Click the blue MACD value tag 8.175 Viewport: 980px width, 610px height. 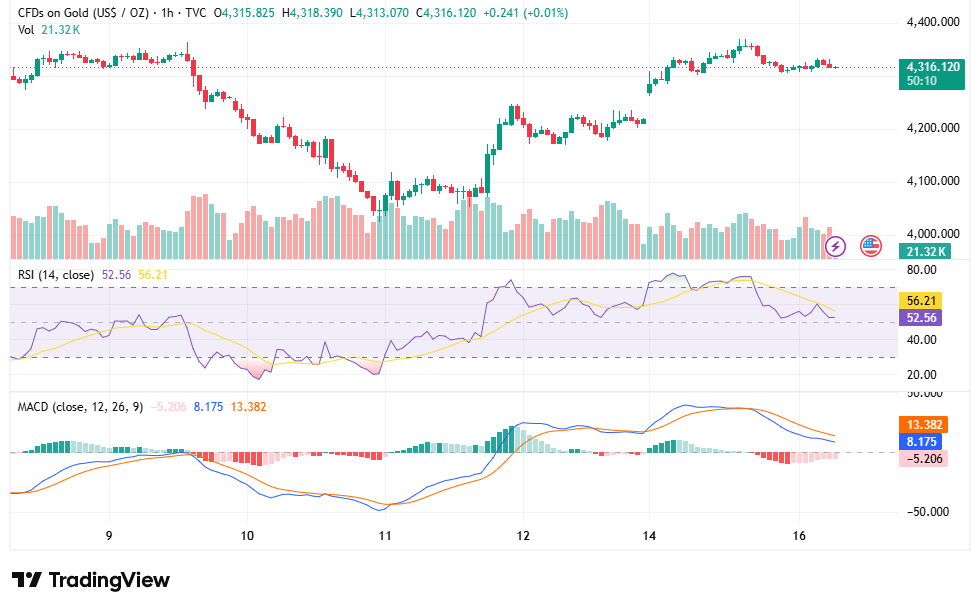pyautogui.click(x=920, y=442)
